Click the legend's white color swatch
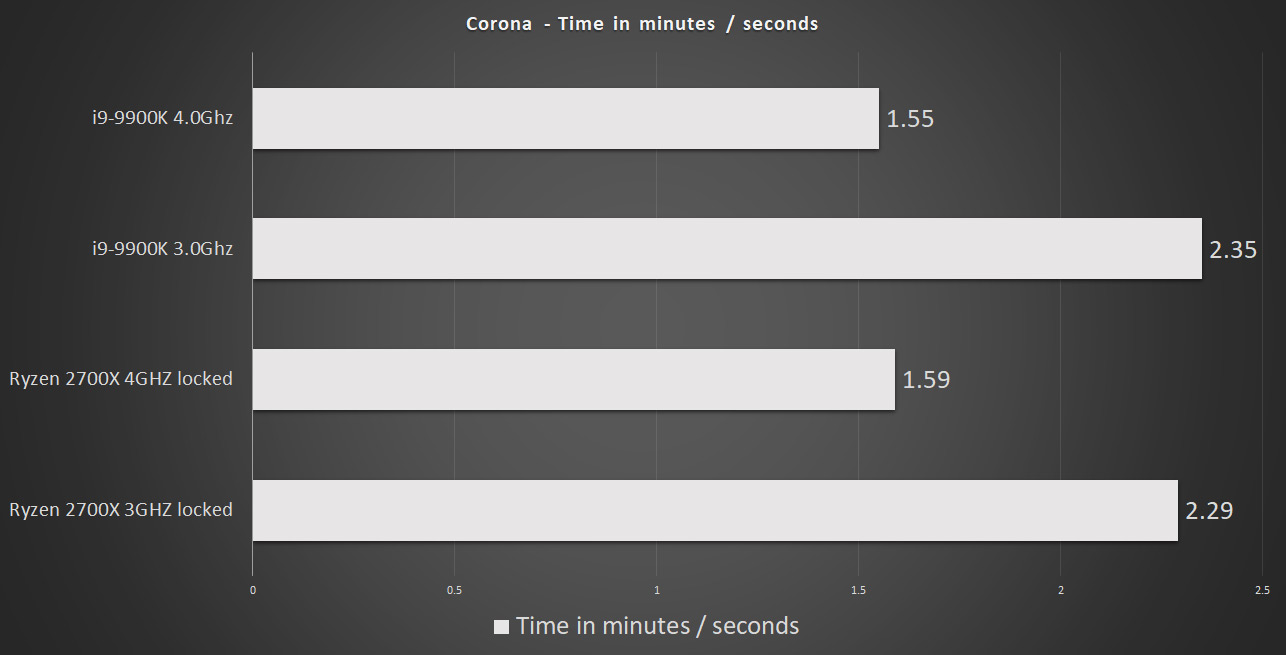The image size is (1286, 655). (502, 627)
